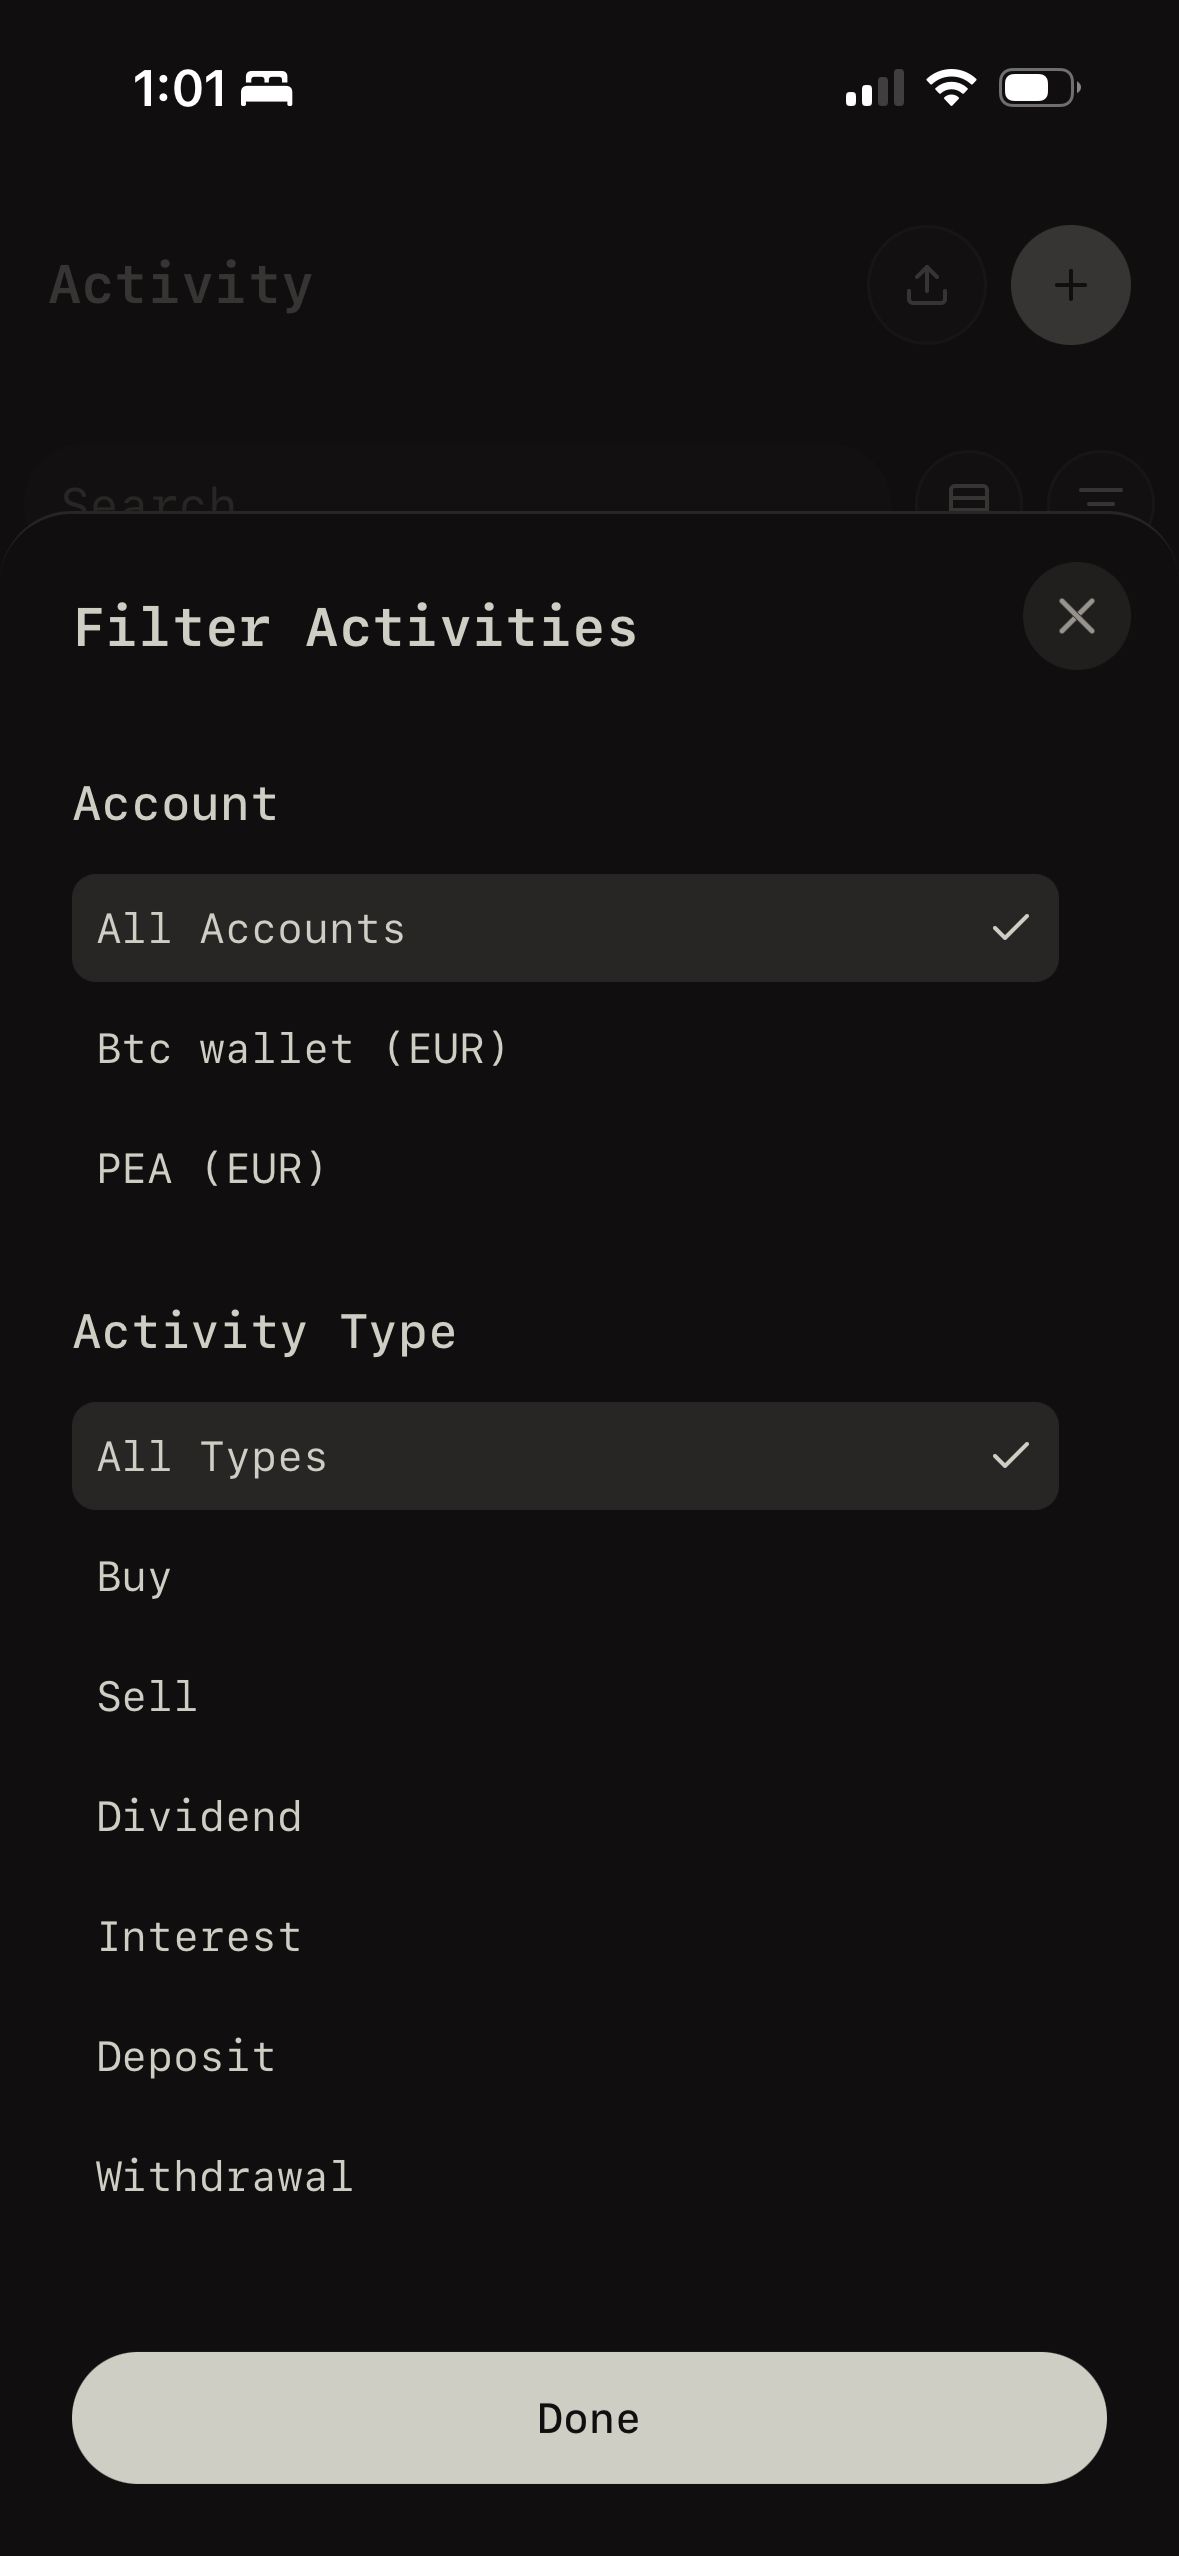Tap the cellular signal indicator
The height and width of the screenshot is (2556, 1179).
point(874,88)
